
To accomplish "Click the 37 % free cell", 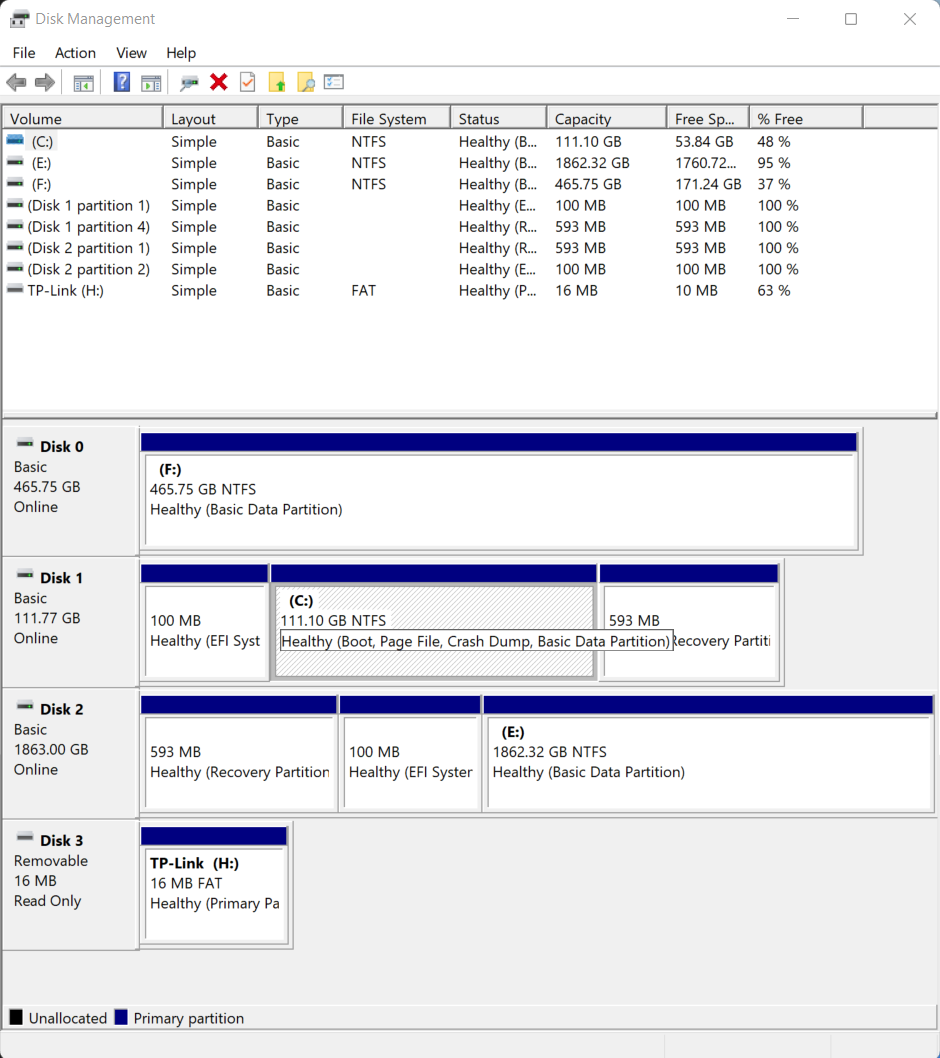I will (x=773, y=184).
